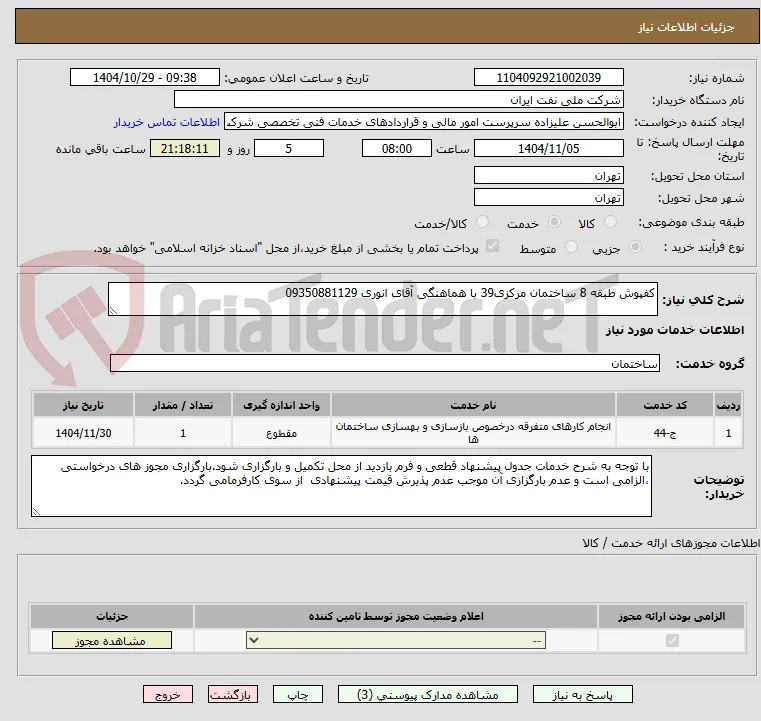761x721 pixels.
Task: Click the گروه خدمت field ساختمان
Action: coord(384,363)
